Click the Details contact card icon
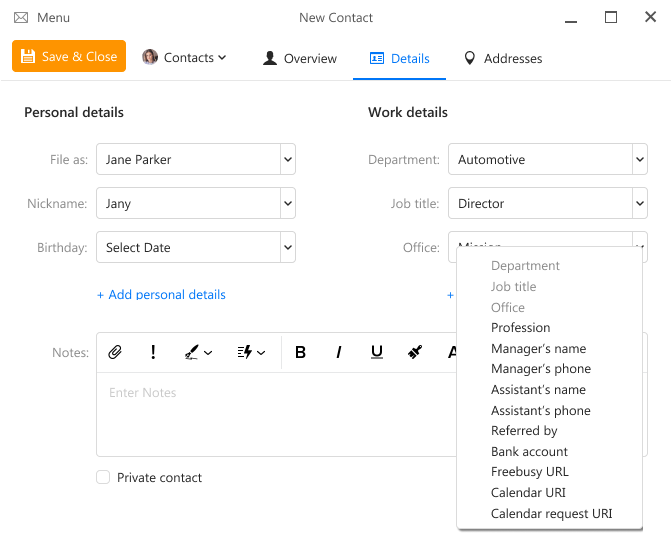 tap(377, 58)
